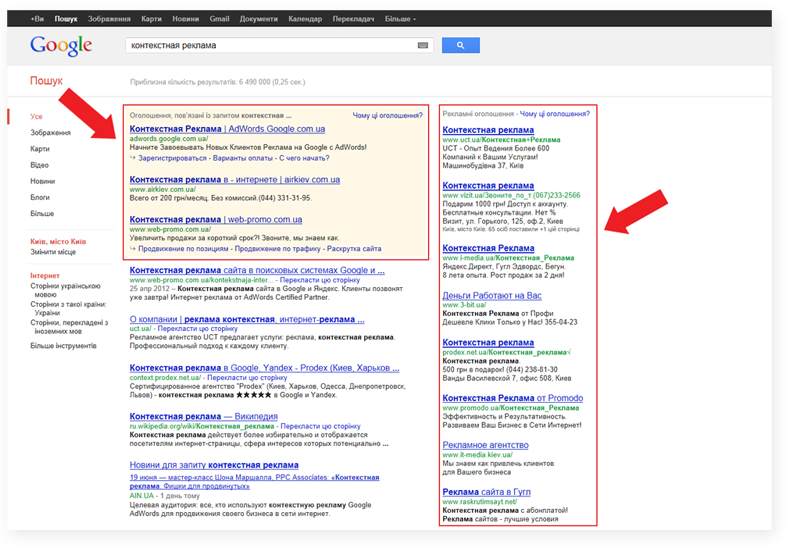Click Продвижение по трафику sitelink
Viewport: 791px width, 555px height.
pos(277,249)
